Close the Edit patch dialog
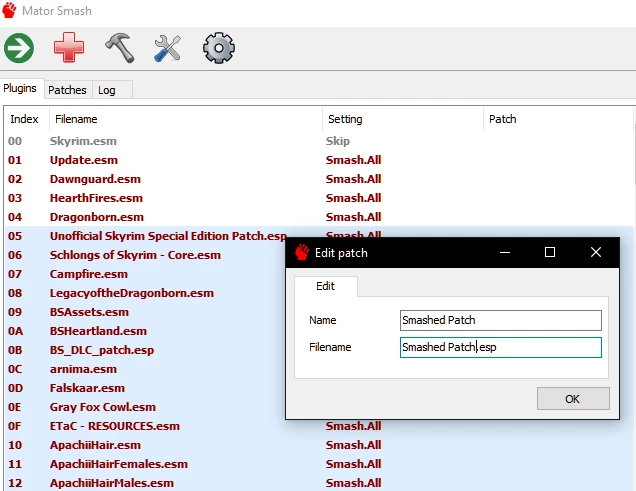This screenshot has height=491, width=636. point(596,253)
